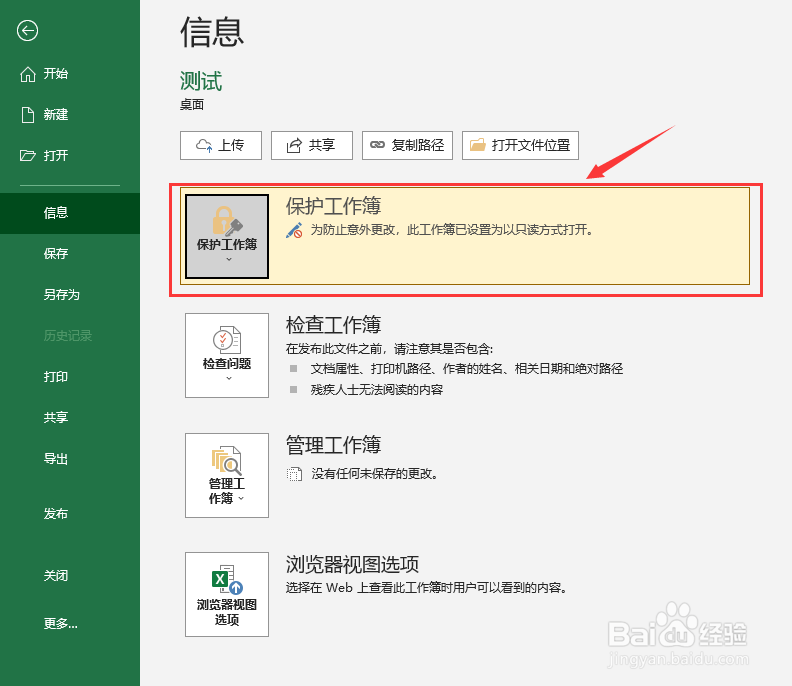This screenshot has width=792, height=686.
Task: Click the file name 测试
Action: [x=201, y=81]
